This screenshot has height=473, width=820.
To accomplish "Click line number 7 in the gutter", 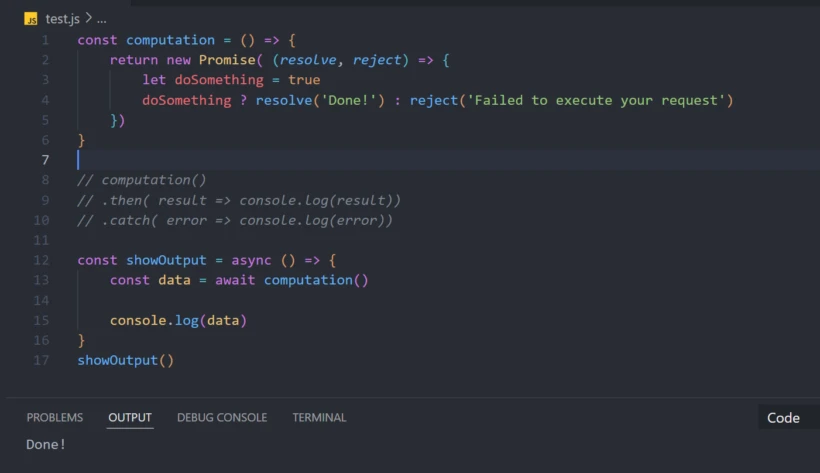I will pos(45,160).
